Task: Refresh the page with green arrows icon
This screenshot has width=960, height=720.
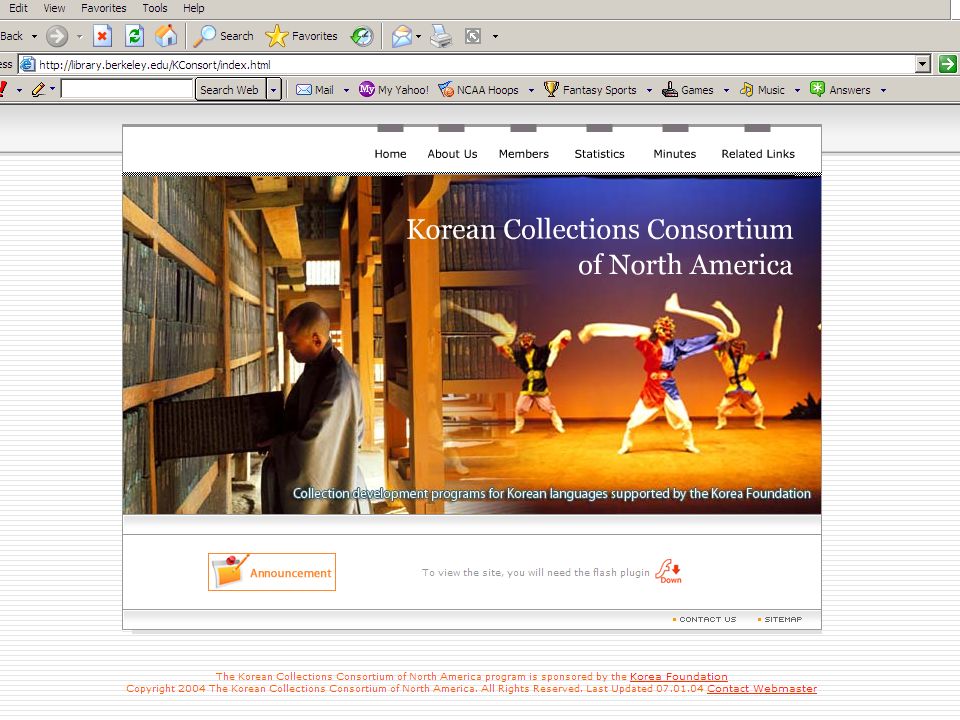Action: [x=134, y=36]
